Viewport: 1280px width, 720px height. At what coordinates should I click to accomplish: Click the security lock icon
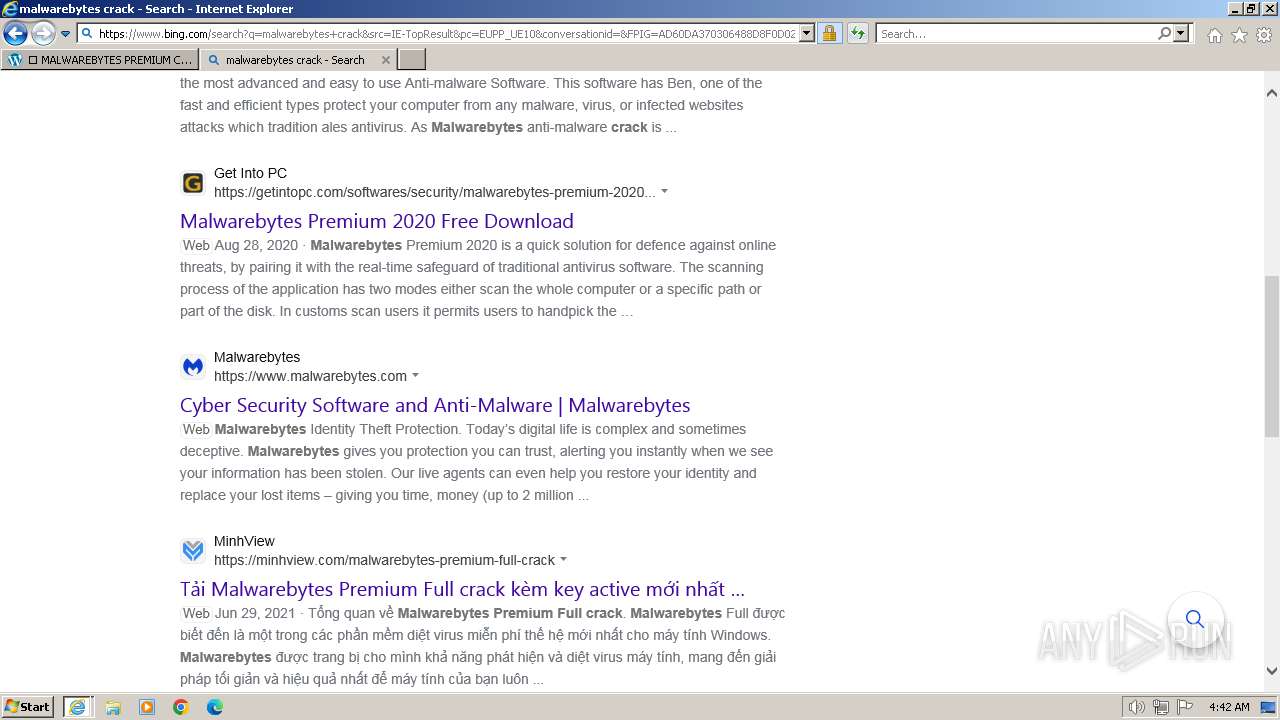[x=829, y=34]
